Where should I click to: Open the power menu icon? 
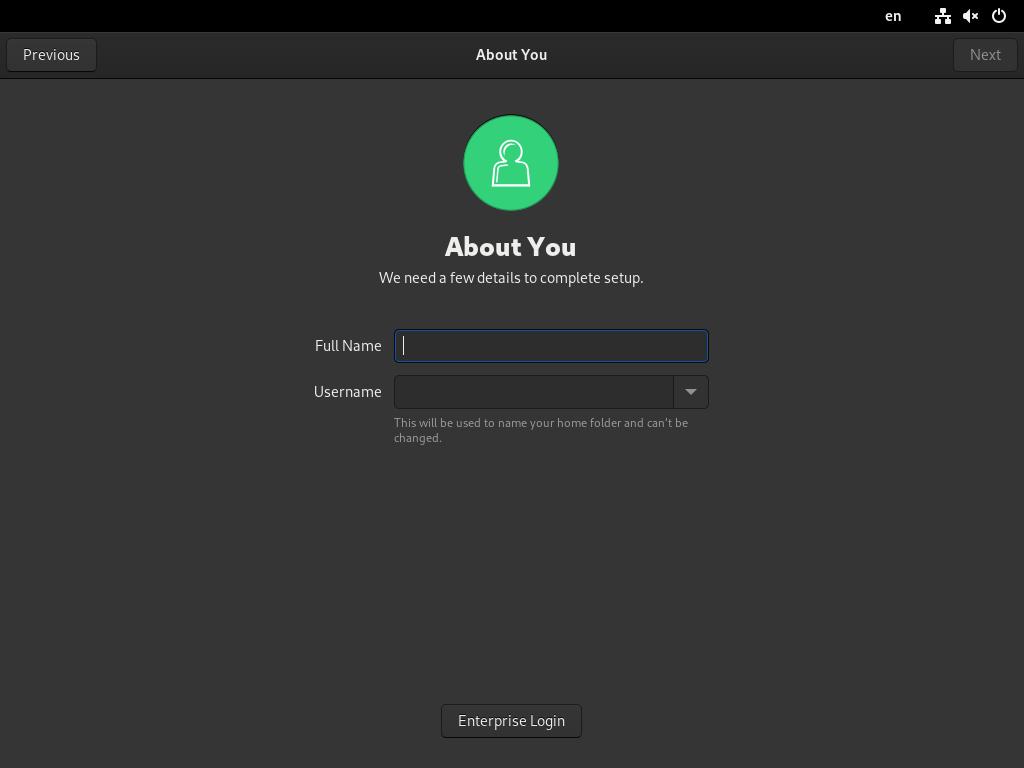tap(999, 16)
